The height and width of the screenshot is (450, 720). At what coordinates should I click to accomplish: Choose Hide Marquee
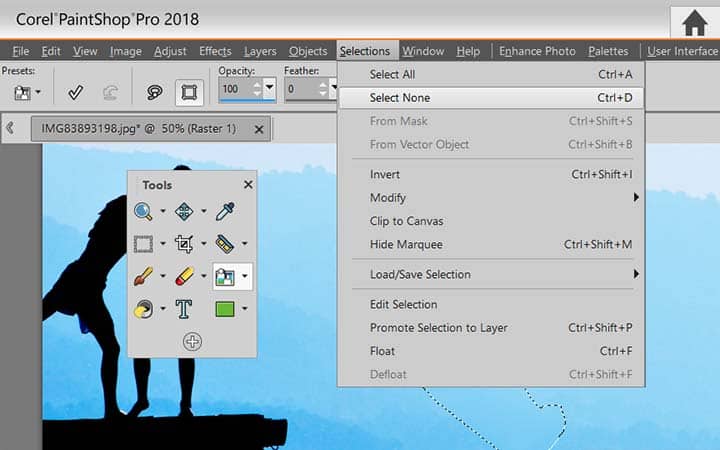tap(491, 245)
